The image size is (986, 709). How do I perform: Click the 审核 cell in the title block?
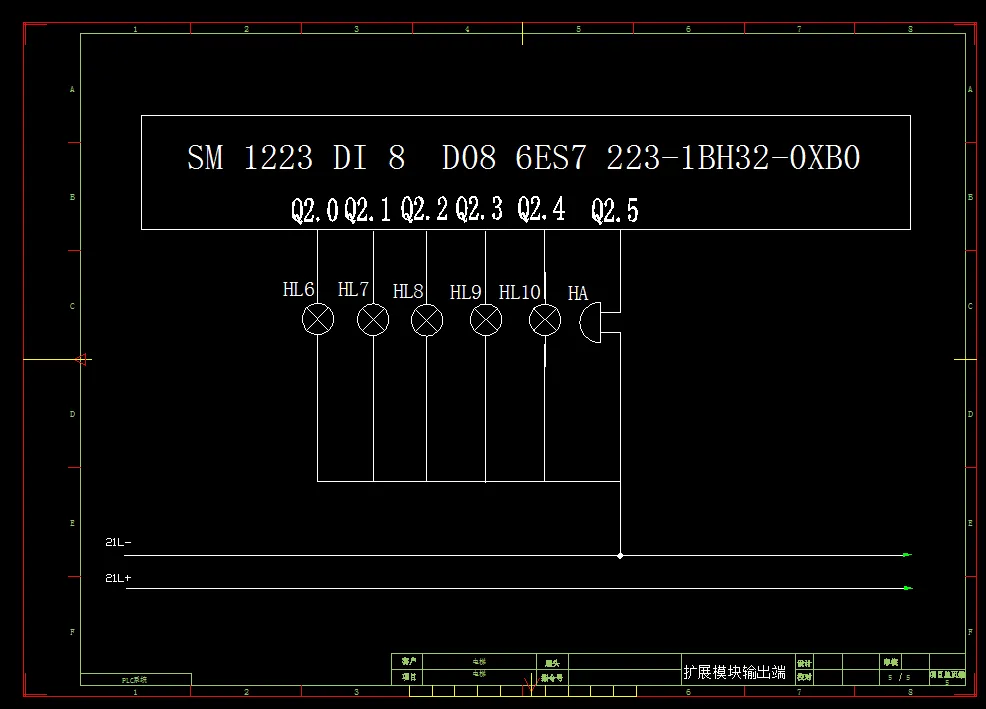[890, 662]
